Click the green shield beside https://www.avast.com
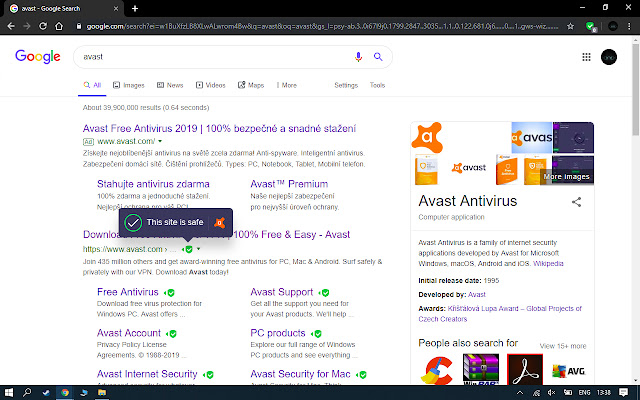640x400 pixels. [x=188, y=249]
